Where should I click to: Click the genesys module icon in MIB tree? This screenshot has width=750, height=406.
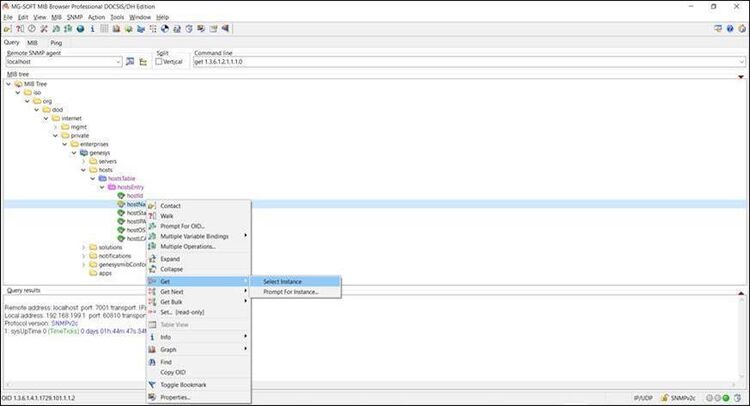tap(84, 153)
